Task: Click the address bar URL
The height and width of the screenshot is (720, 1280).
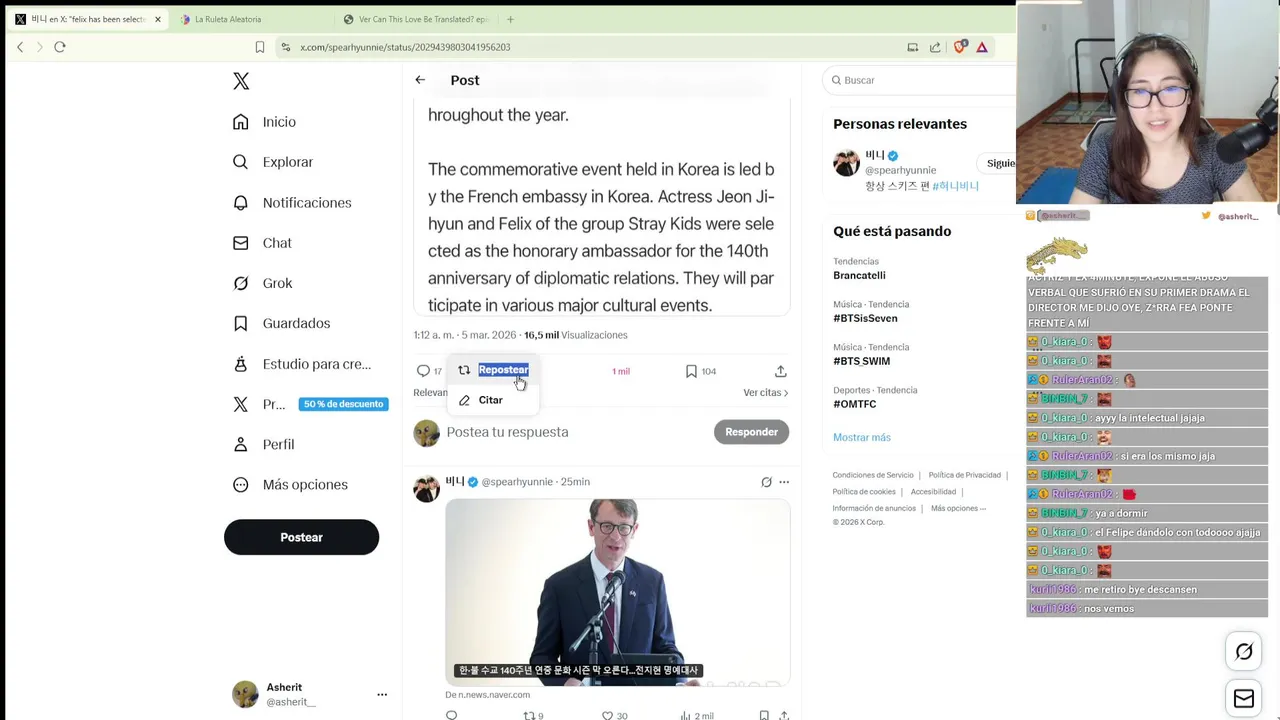Action: tap(405, 47)
